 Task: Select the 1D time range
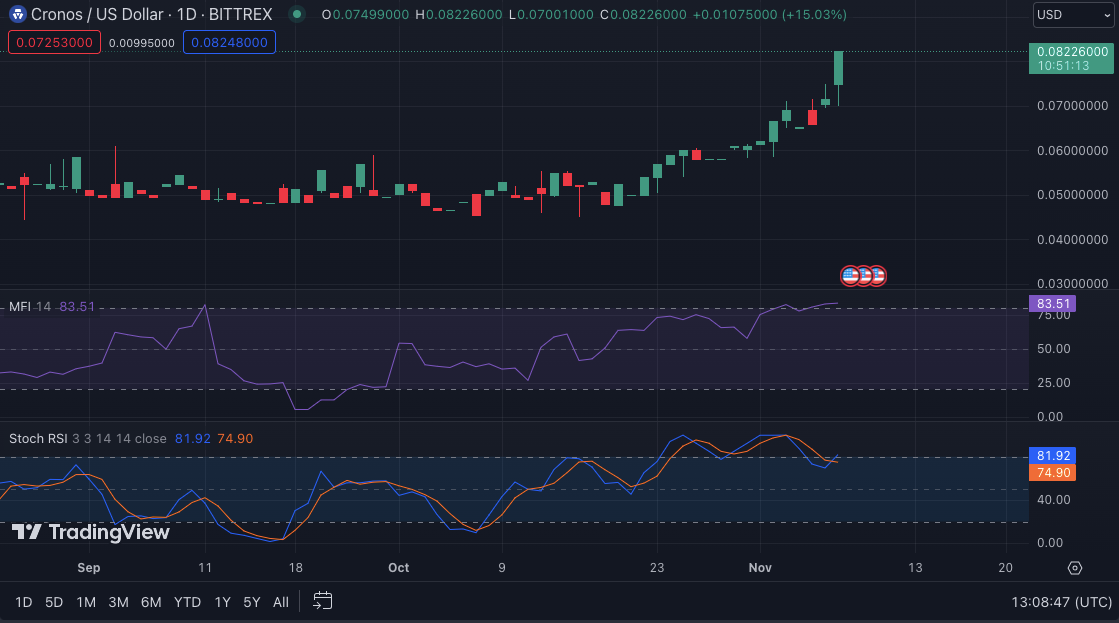[x=24, y=602]
